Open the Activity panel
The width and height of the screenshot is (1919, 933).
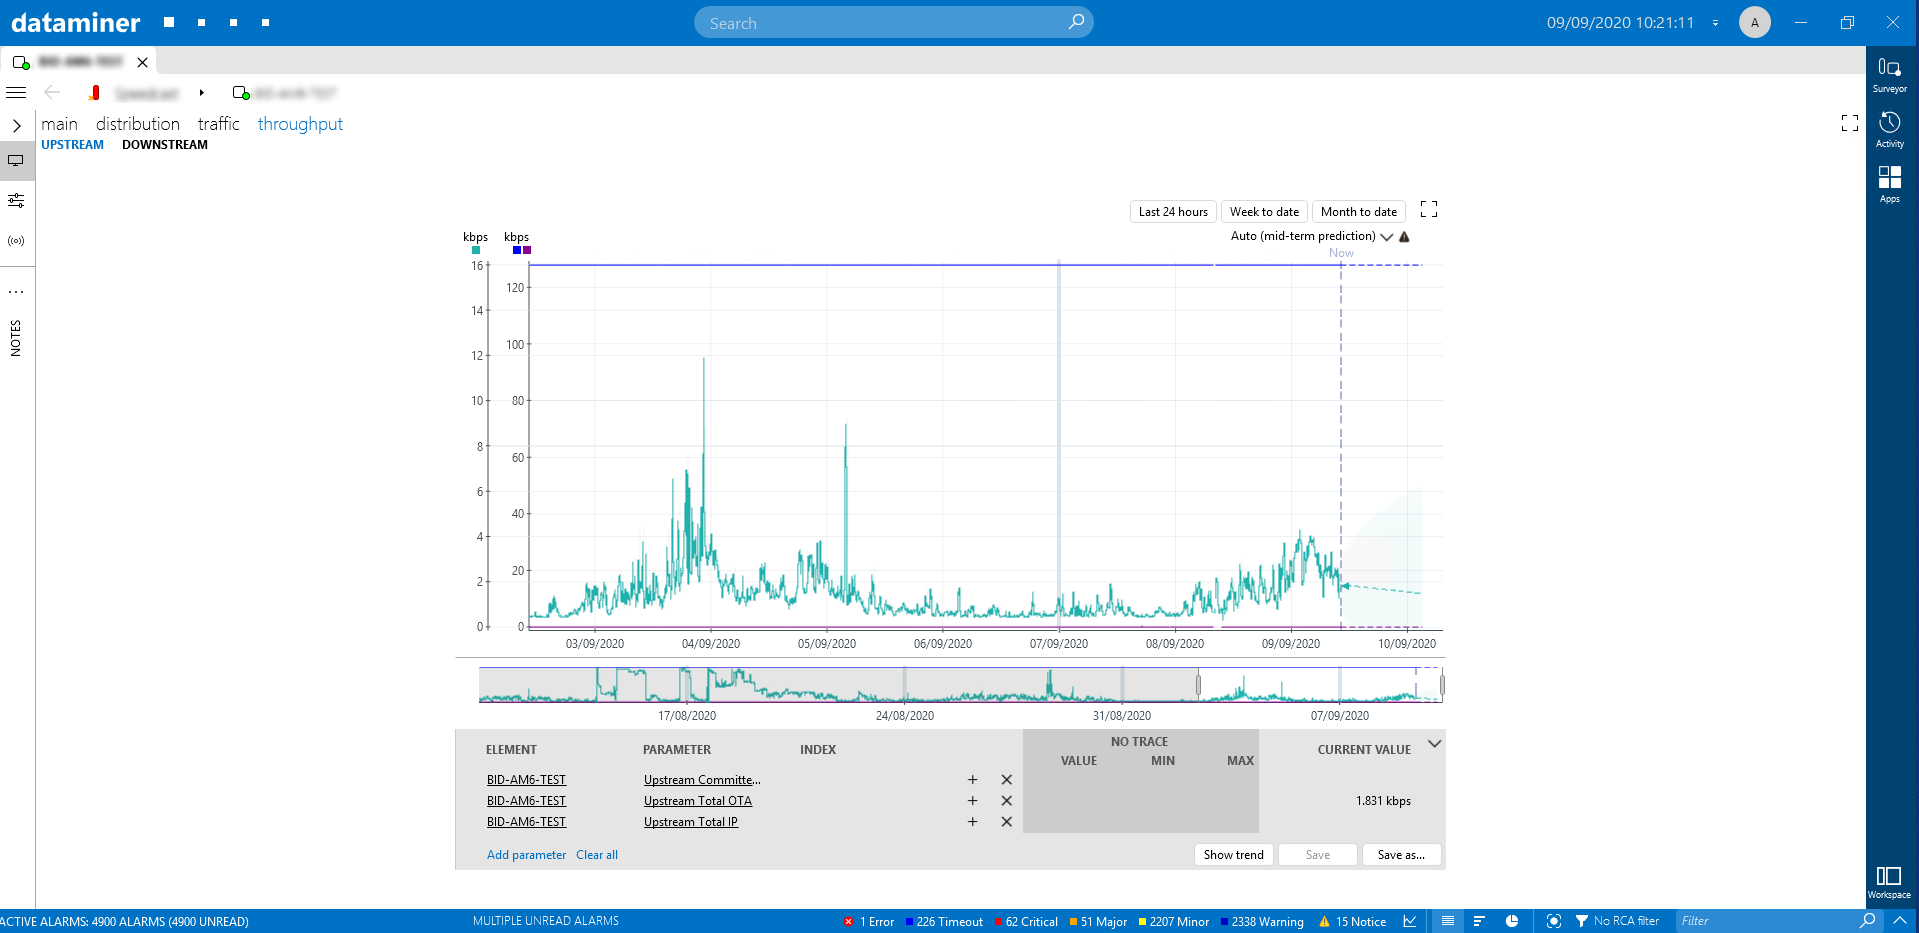pos(1889,130)
